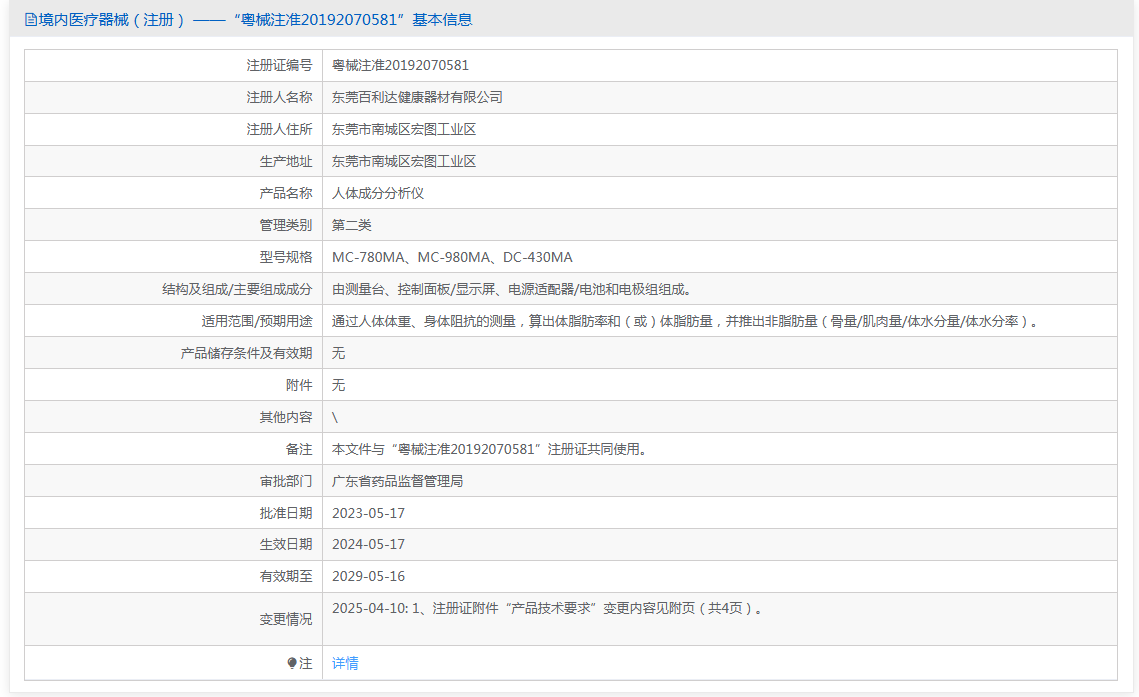Viewport: 1139px width, 697px height.
Task: Select the registration number 粤械注准20192070581 value
Action: click(400, 65)
